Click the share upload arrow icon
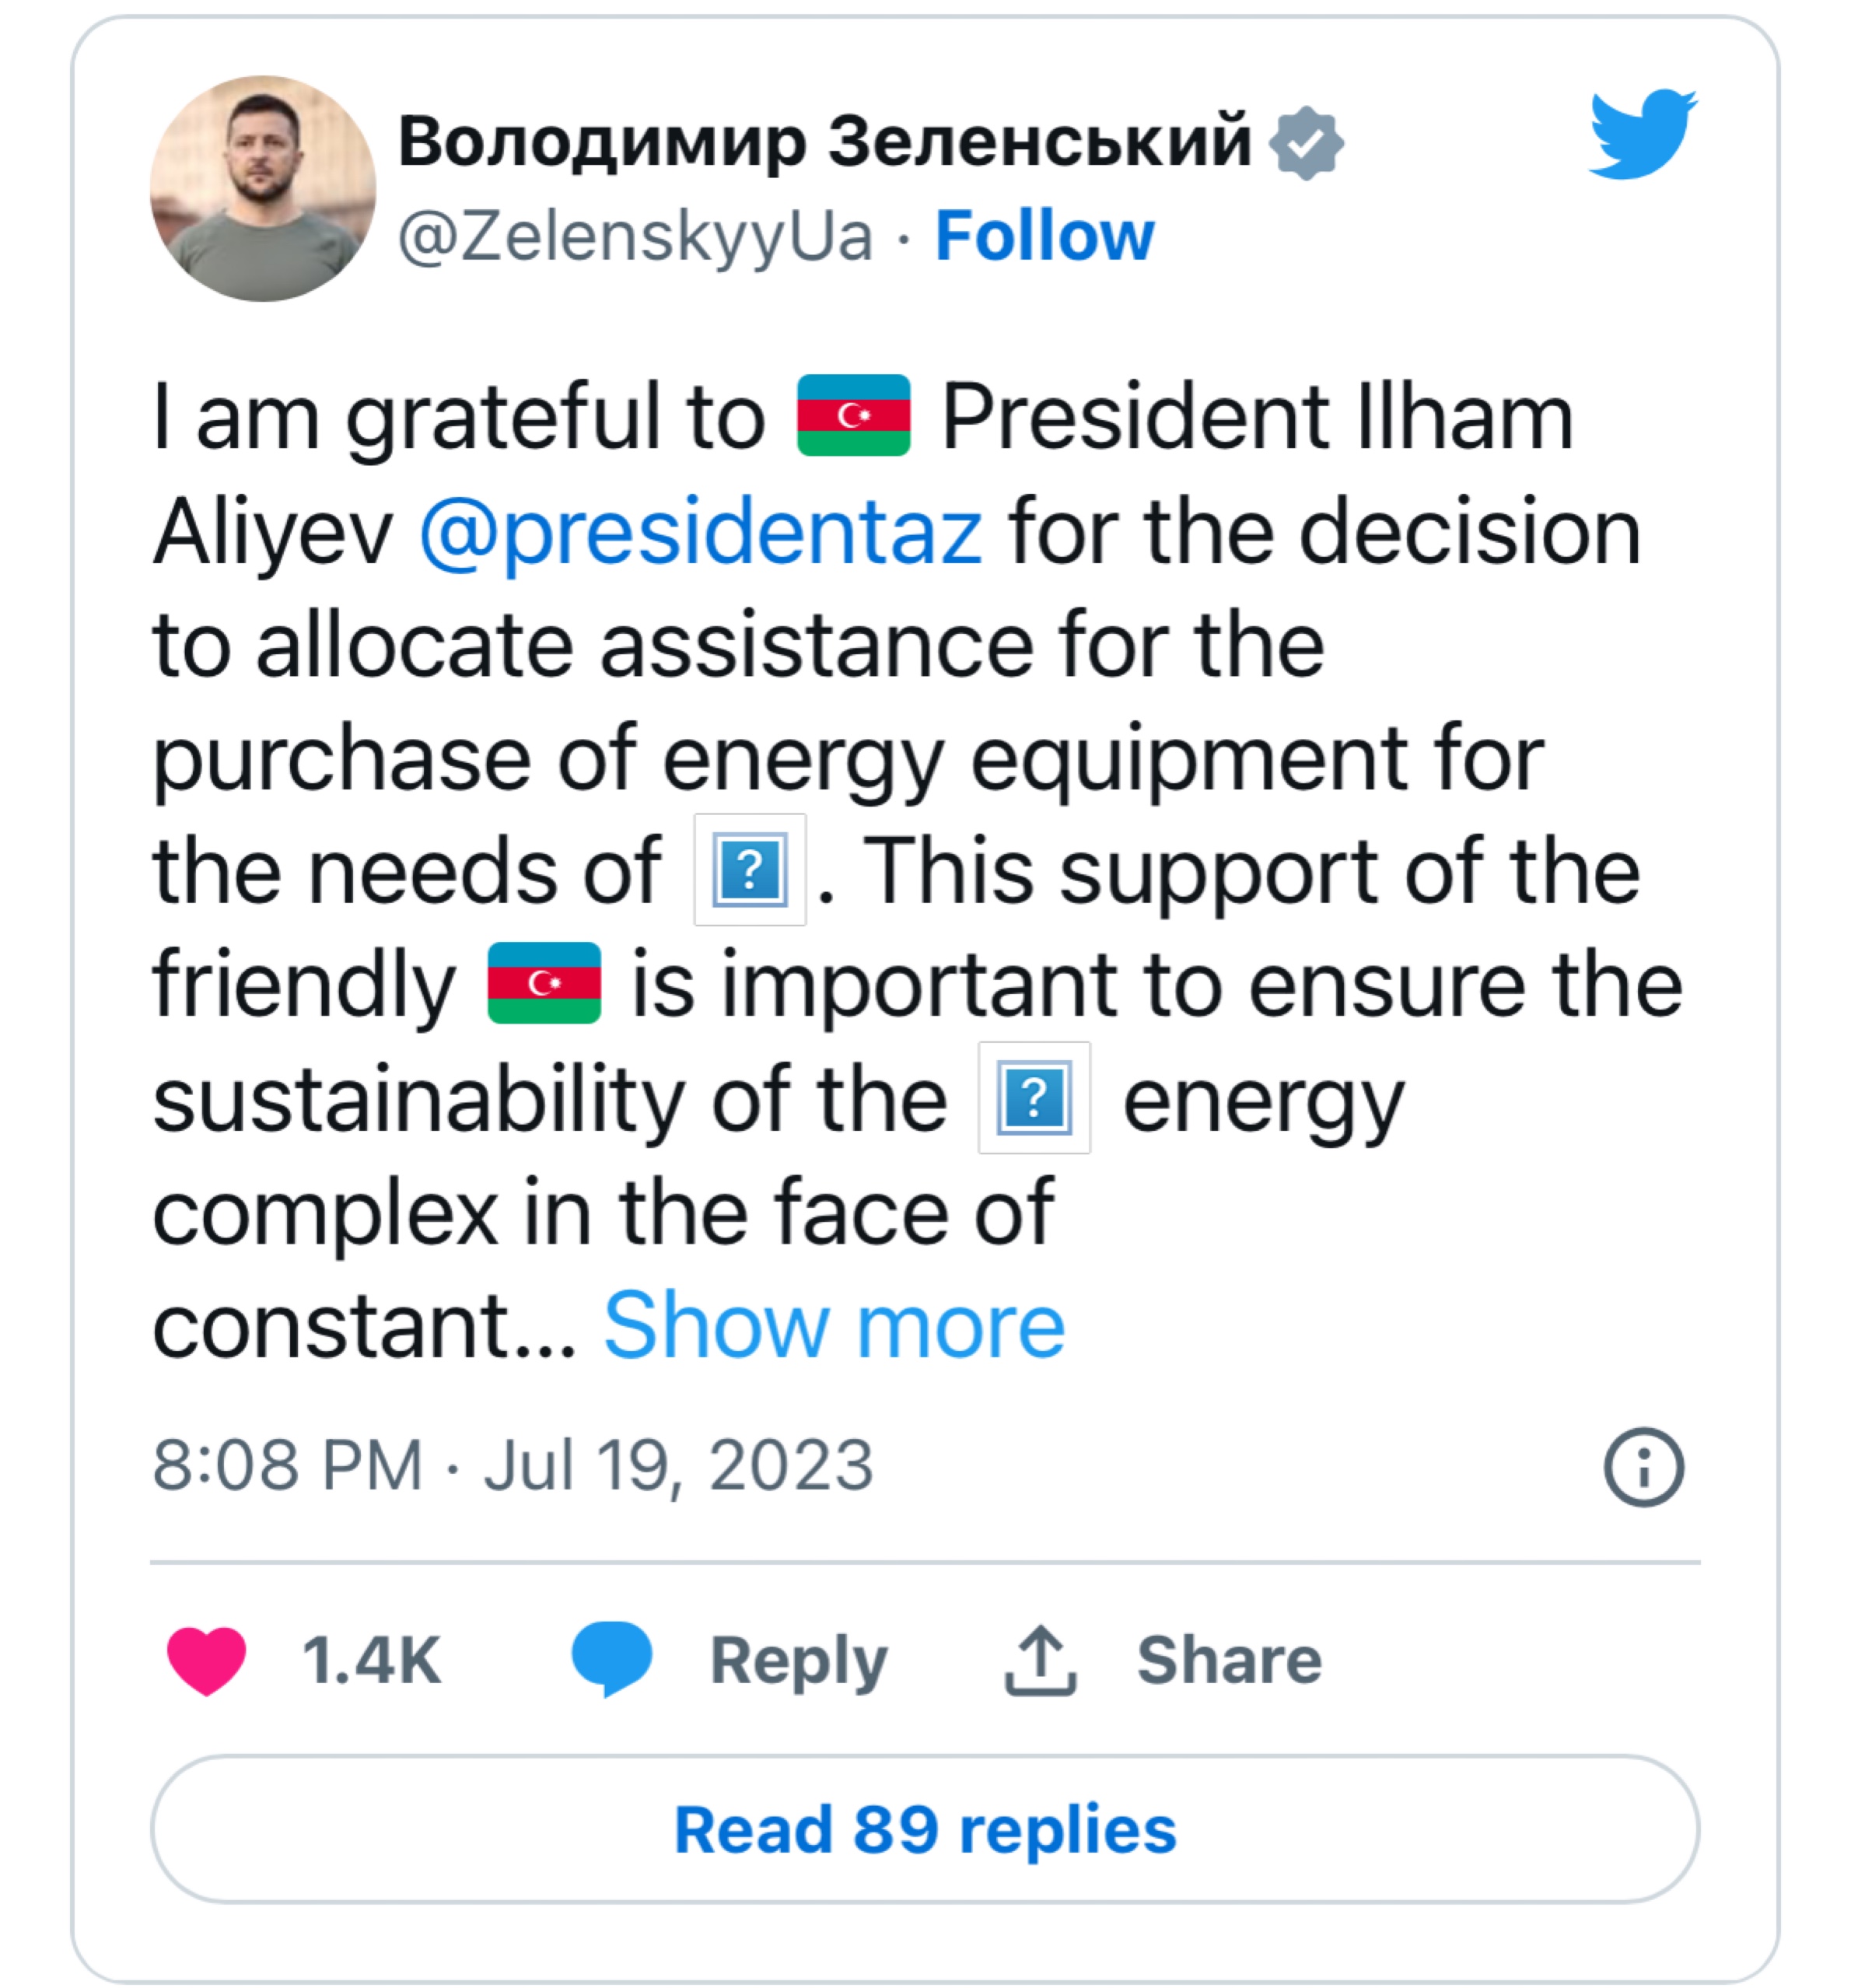Viewport: 1851px width, 1988px height. click(x=1040, y=1661)
